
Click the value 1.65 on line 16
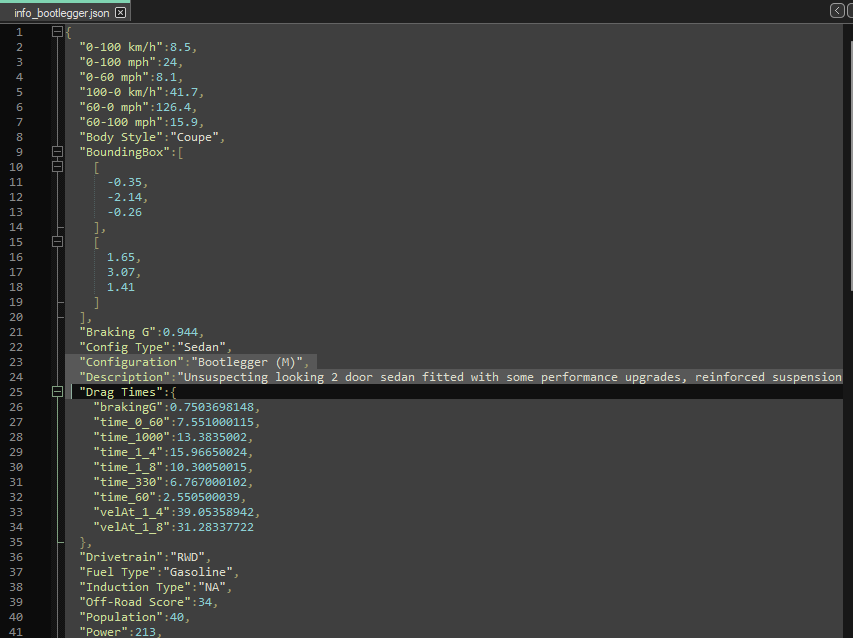pos(121,257)
